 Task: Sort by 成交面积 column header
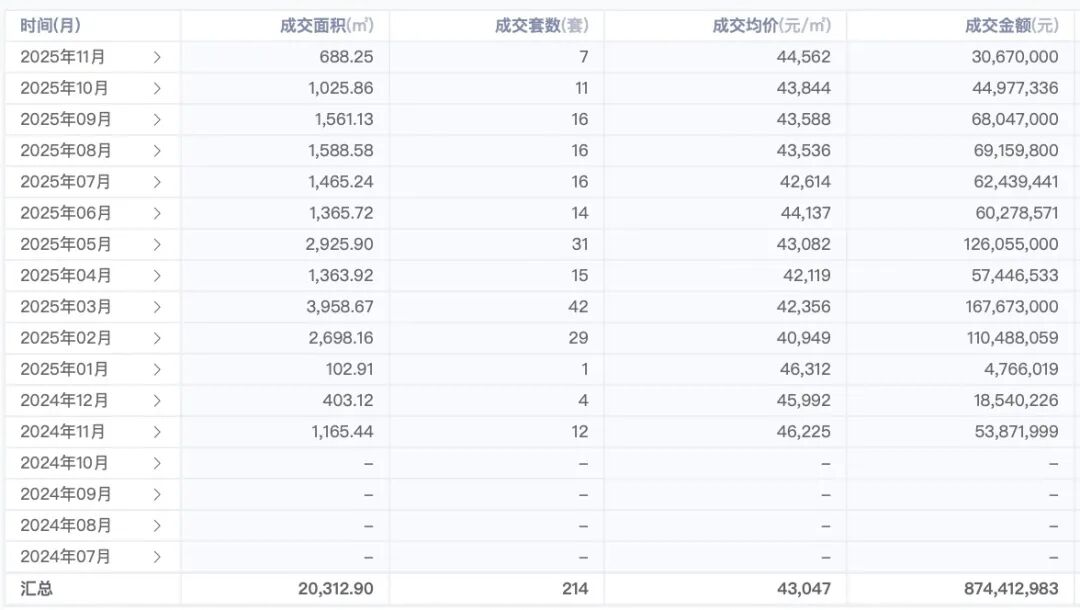pos(327,26)
